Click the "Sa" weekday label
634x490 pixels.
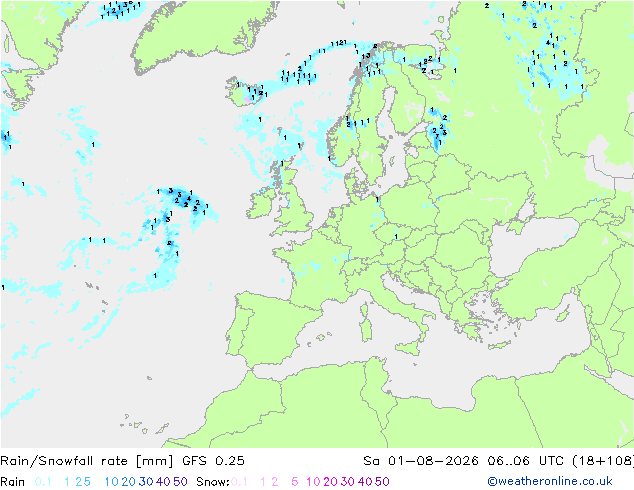pos(372,461)
